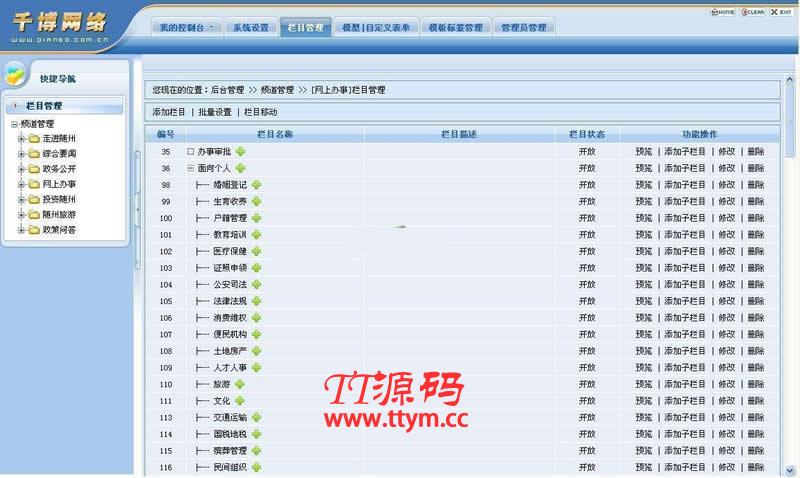Click 删除 in the 医疗保健 row
Image resolution: width=800 pixels, height=478 pixels.
tap(756, 251)
